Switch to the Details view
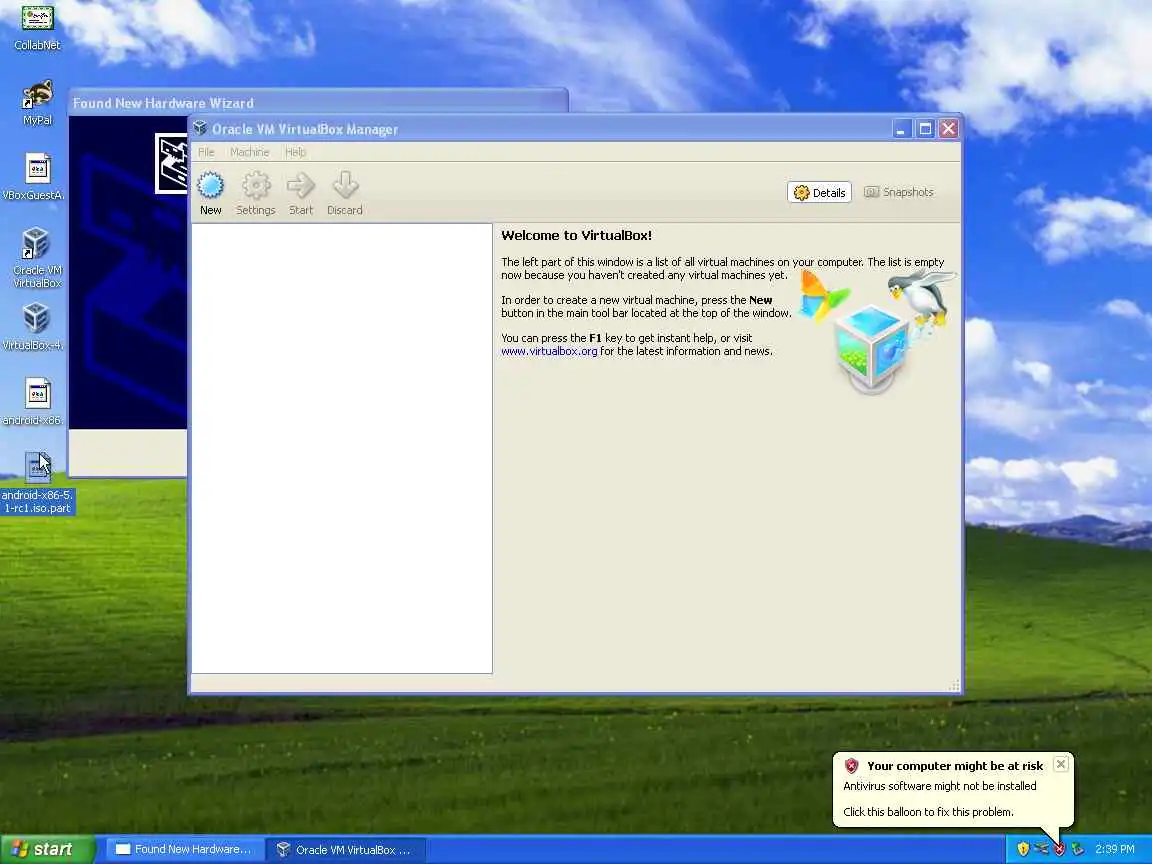The width and height of the screenshot is (1152, 864). point(819,192)
